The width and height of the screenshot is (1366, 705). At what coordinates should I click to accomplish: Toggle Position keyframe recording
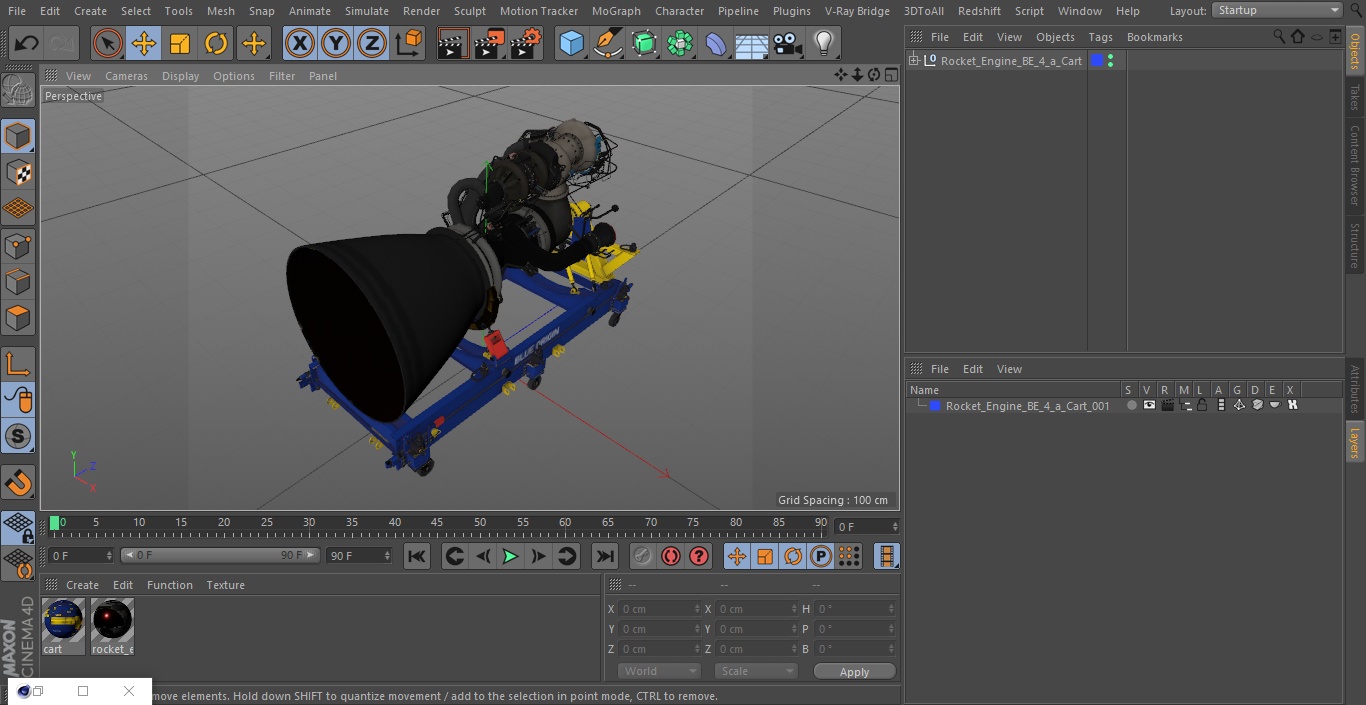click(737, 556)
